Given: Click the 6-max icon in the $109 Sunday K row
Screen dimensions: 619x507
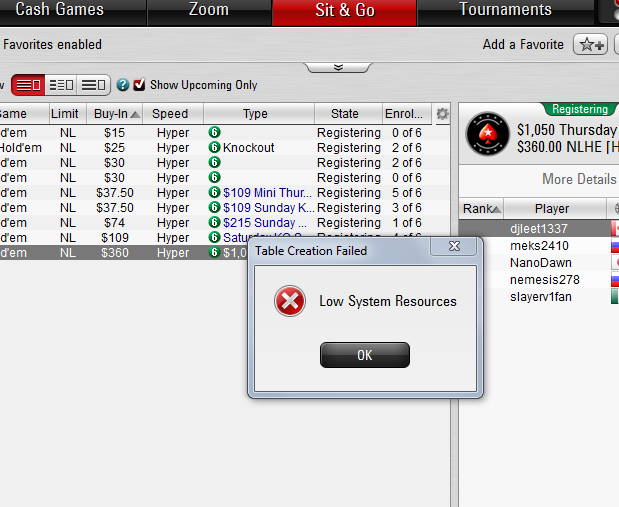Looking at the screenshot, I should click(x=214, y=207).
